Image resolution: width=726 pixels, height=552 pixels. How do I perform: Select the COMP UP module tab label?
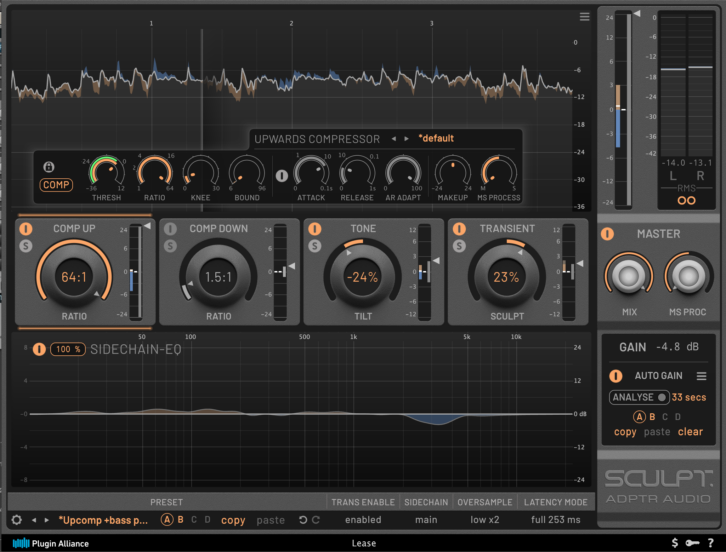(x=74, y=229)
